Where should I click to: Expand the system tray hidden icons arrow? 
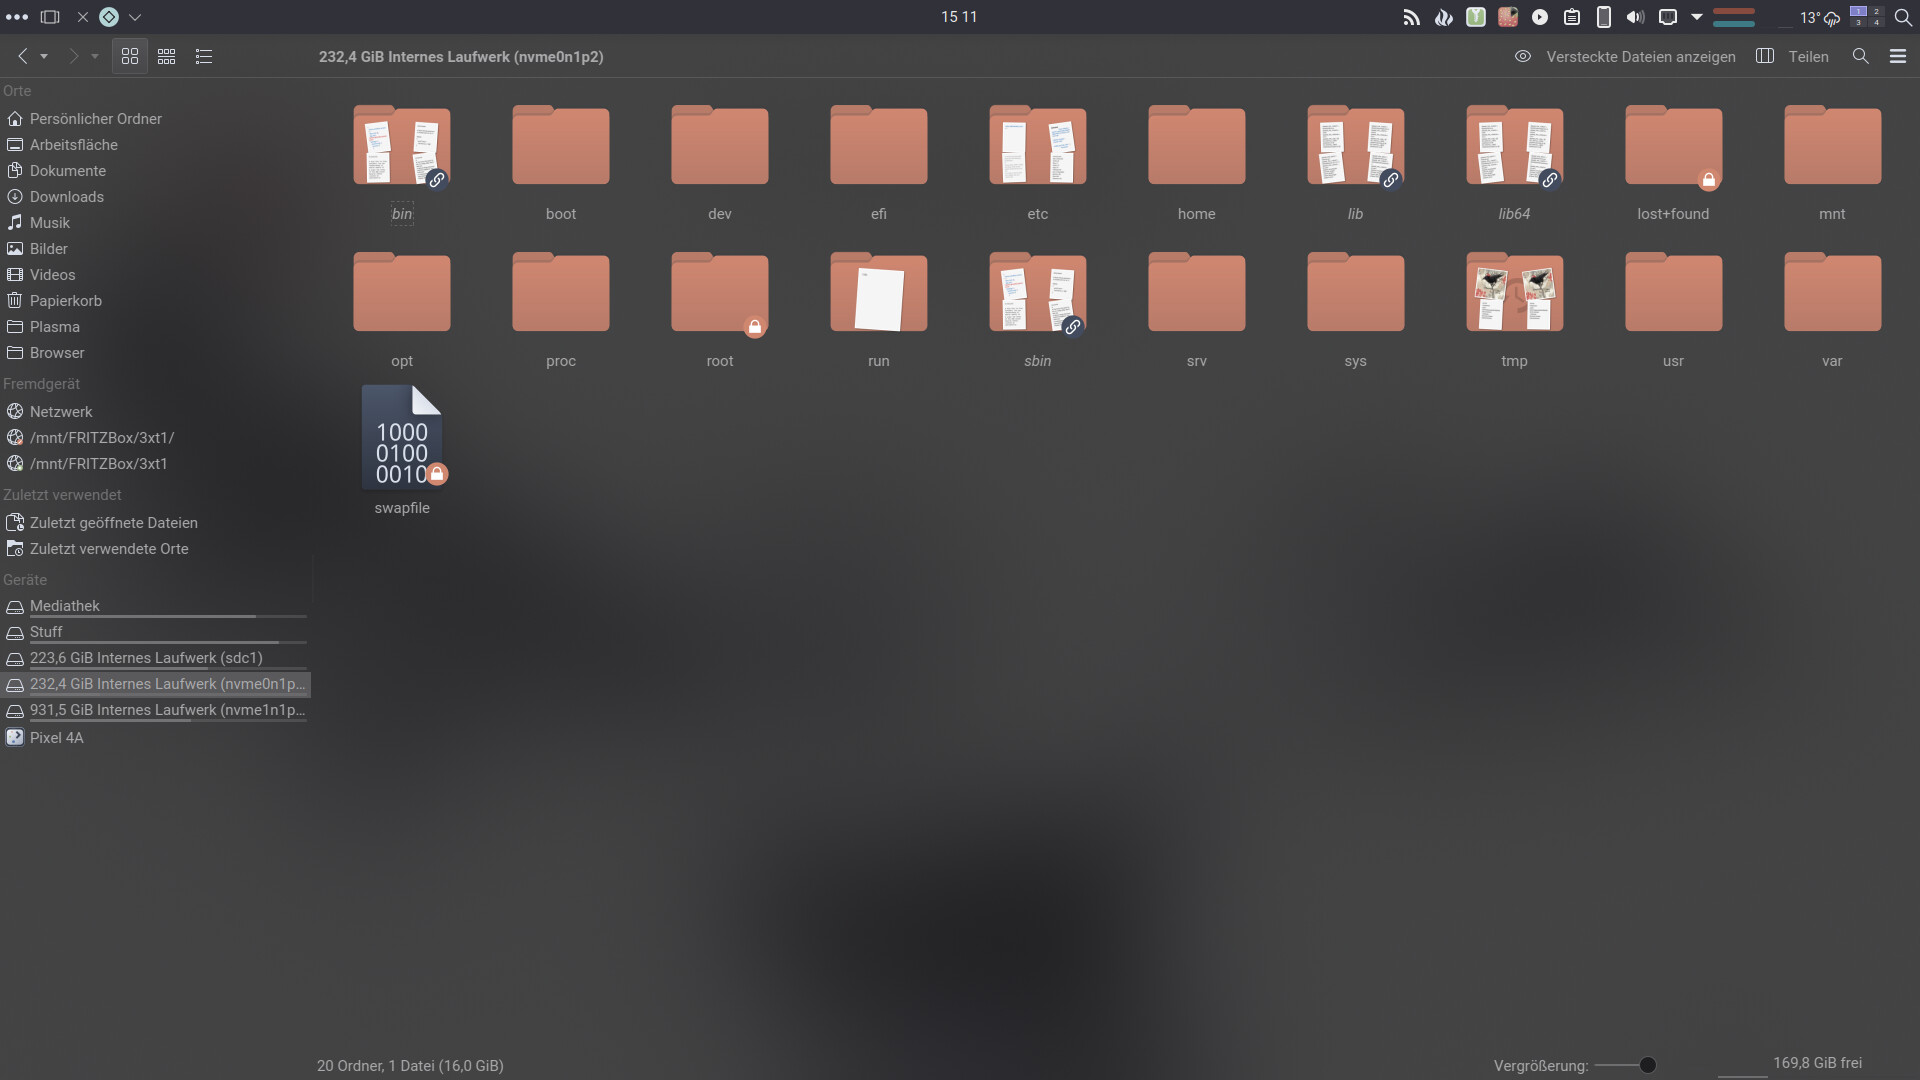(x=1697, y=17)
